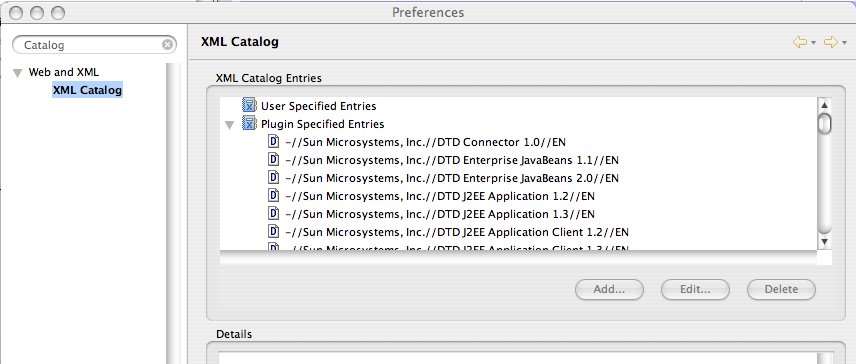
Task: Click the Enterprise JavaBeans 2.0 DTD icon
Action: [274, 178]
